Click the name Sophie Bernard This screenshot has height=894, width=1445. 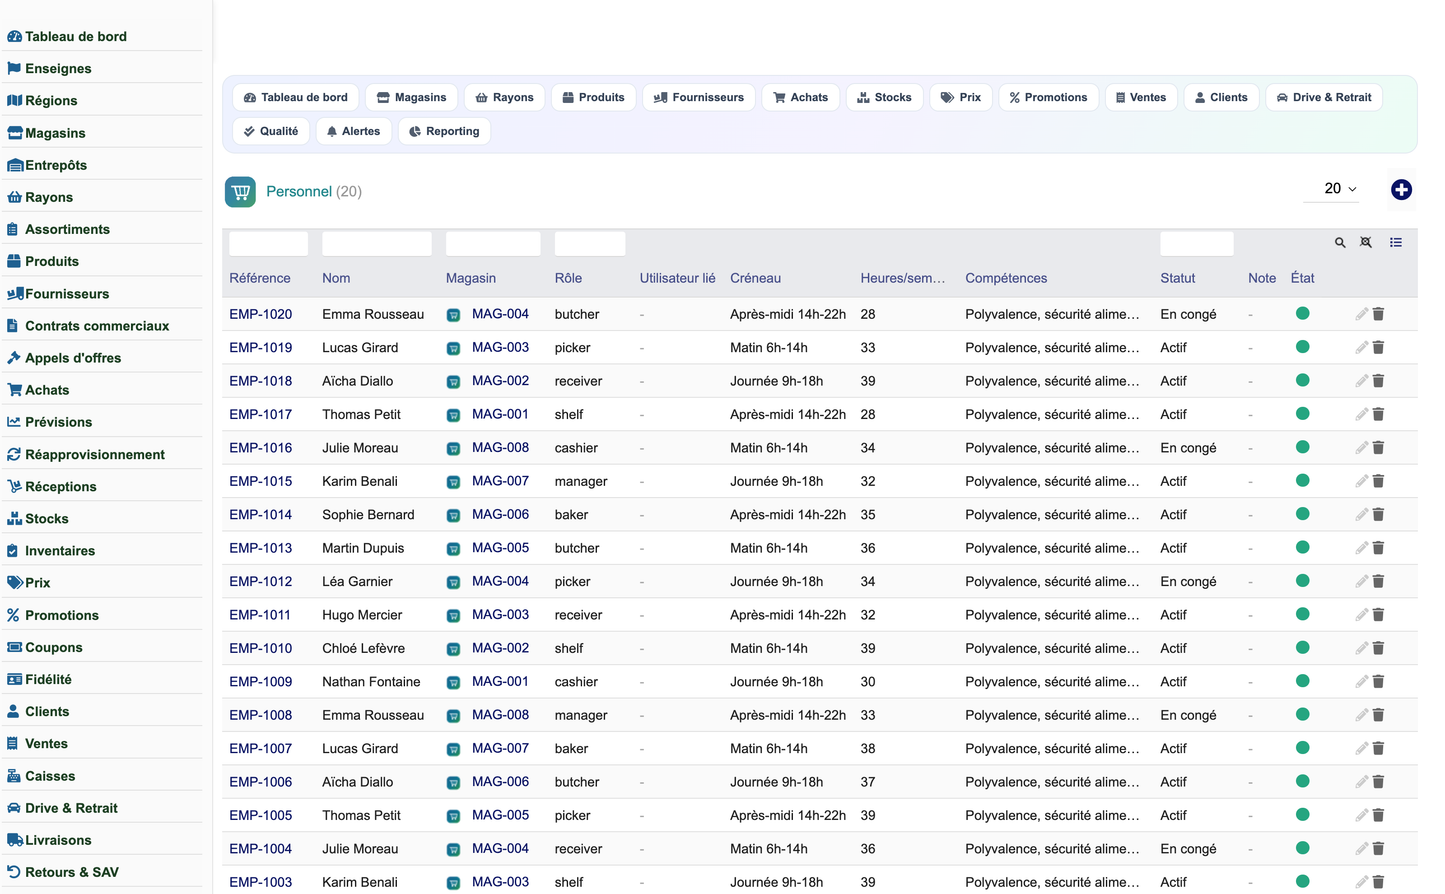pos(368,515)
